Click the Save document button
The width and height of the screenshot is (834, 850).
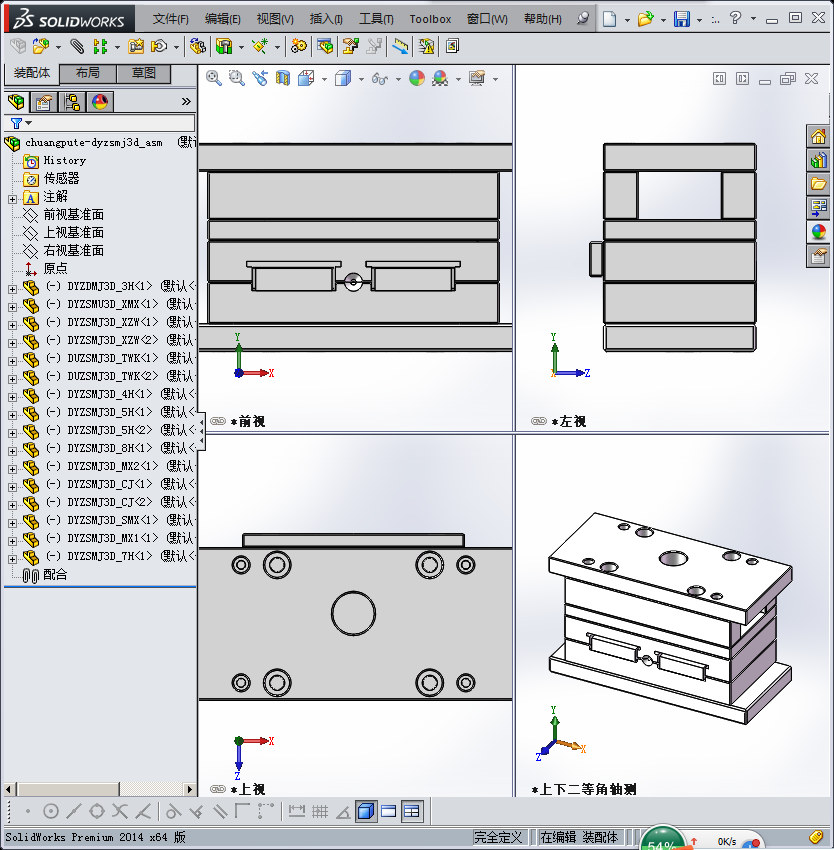coord(682,19)
